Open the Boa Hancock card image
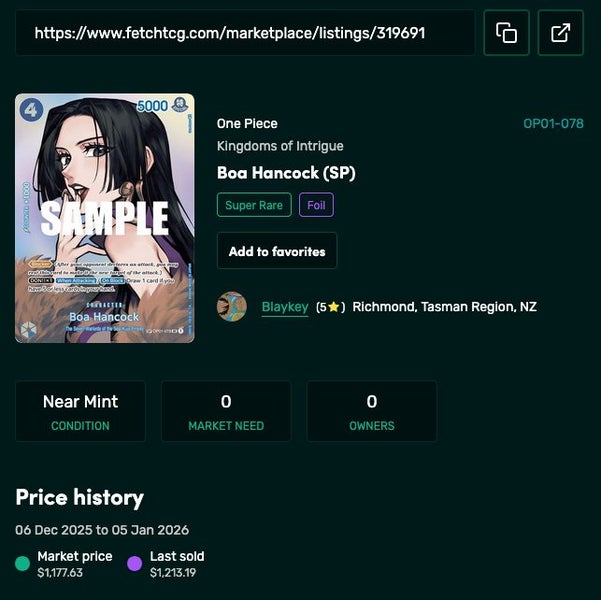 click(x=105, y=218)
